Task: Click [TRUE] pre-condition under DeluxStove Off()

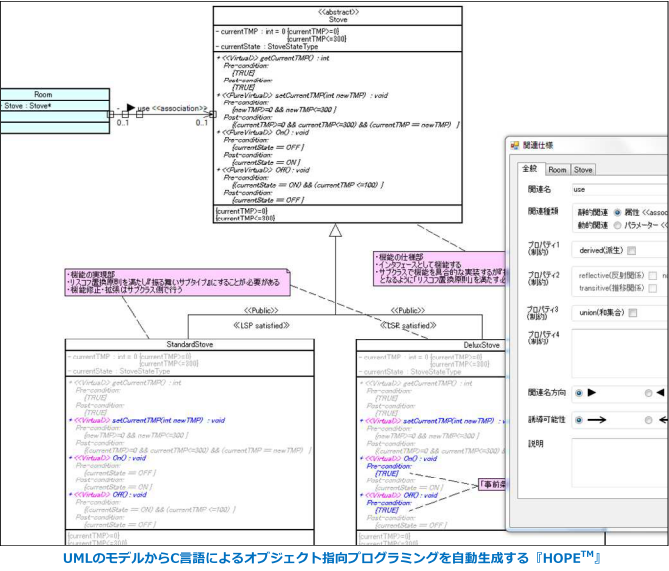Action: coord(387,510)
